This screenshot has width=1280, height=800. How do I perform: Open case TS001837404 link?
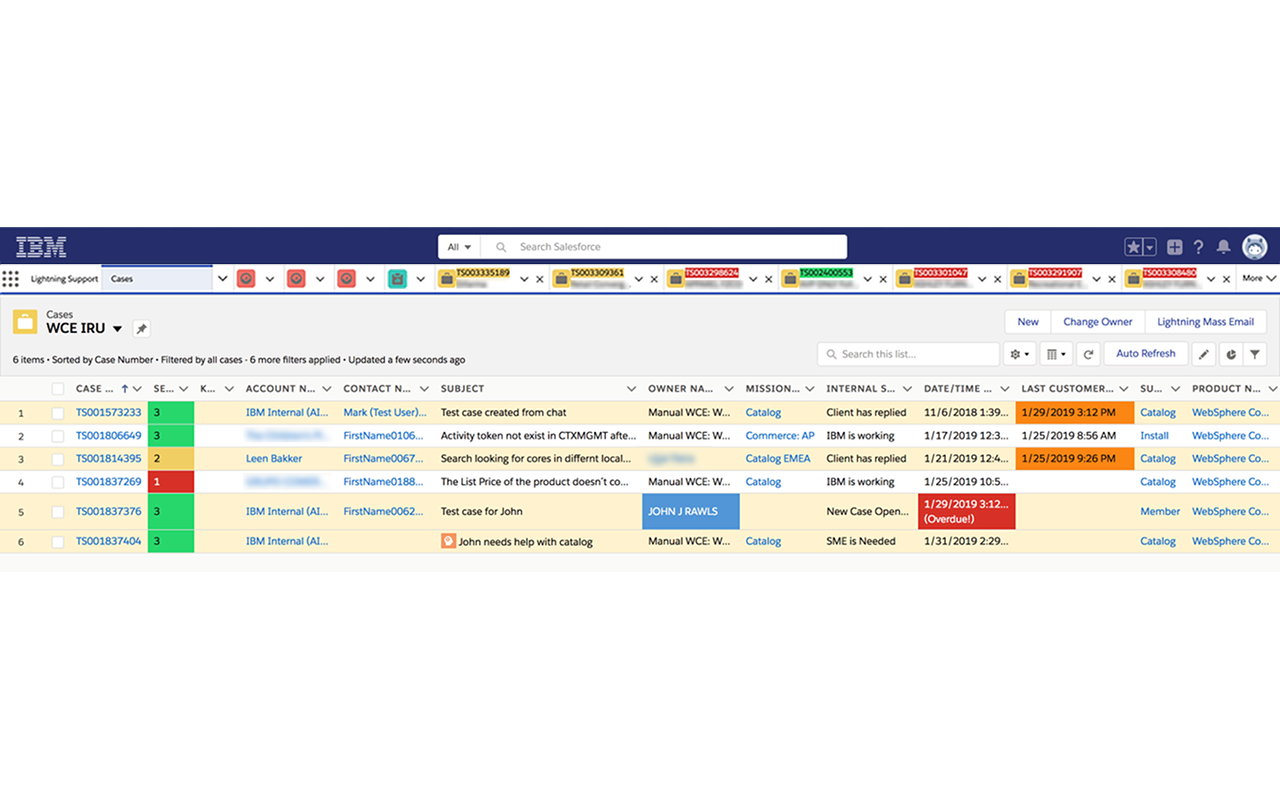[x=109, y=542]
